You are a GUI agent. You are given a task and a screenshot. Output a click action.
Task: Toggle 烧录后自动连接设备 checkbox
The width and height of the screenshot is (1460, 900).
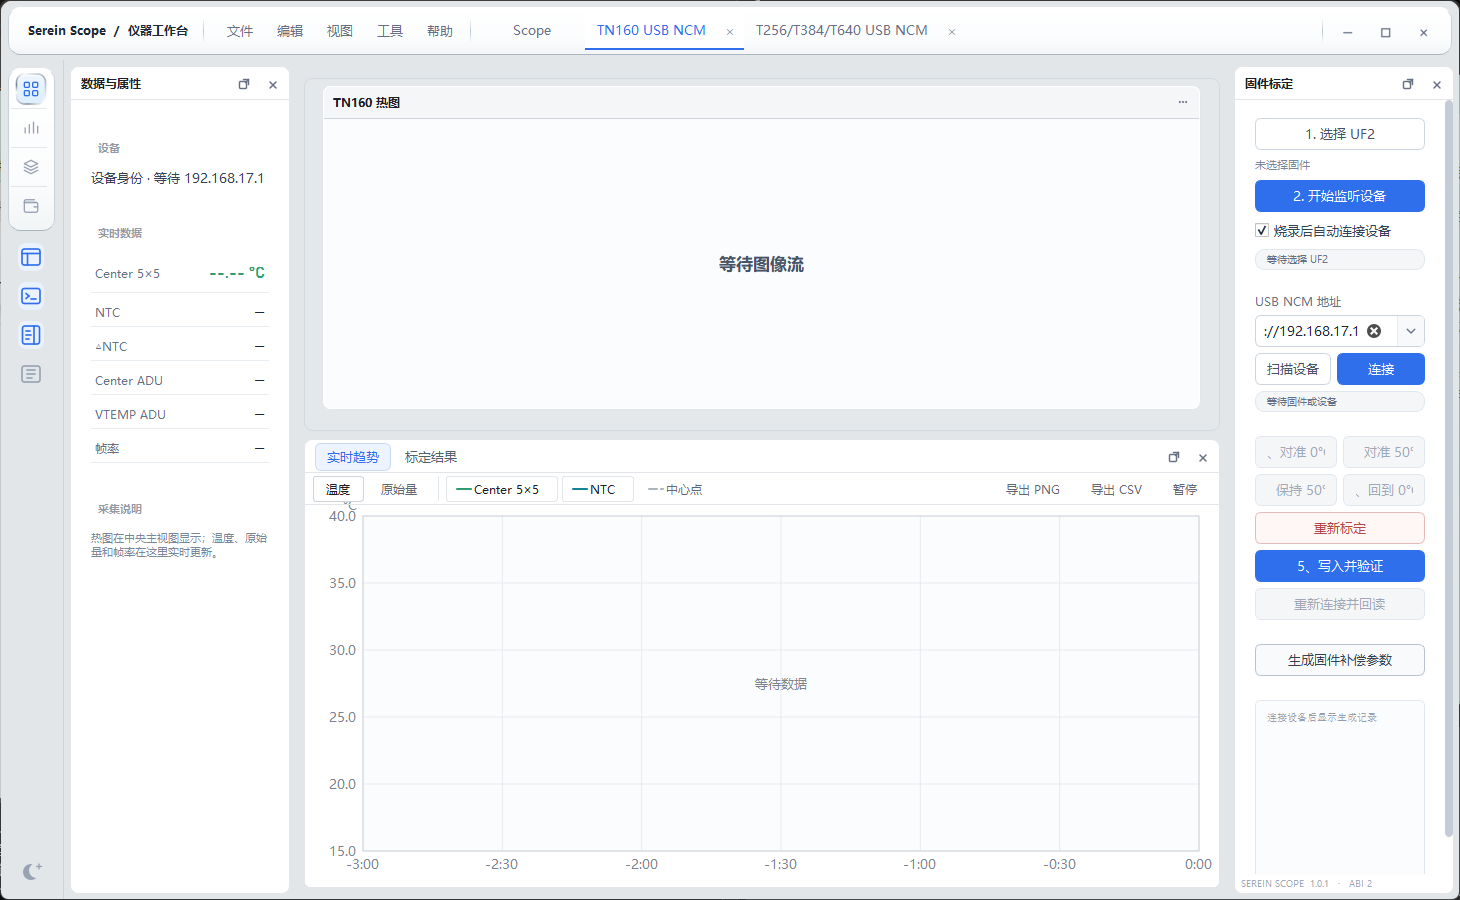click(1262, 230)
